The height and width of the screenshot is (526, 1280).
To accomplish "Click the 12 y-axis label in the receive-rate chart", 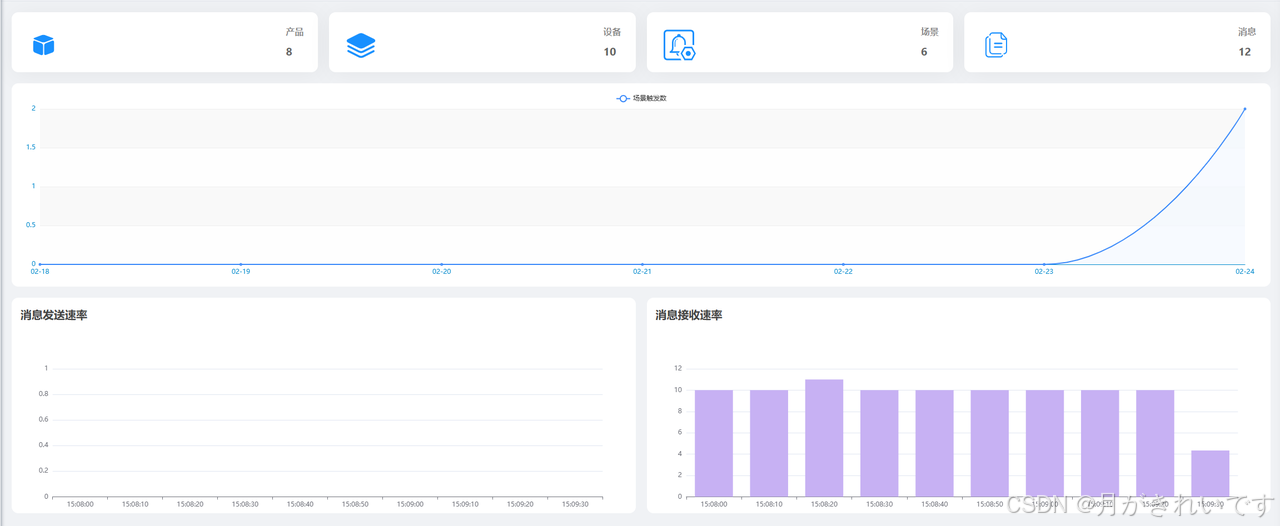I will [678, 368].
